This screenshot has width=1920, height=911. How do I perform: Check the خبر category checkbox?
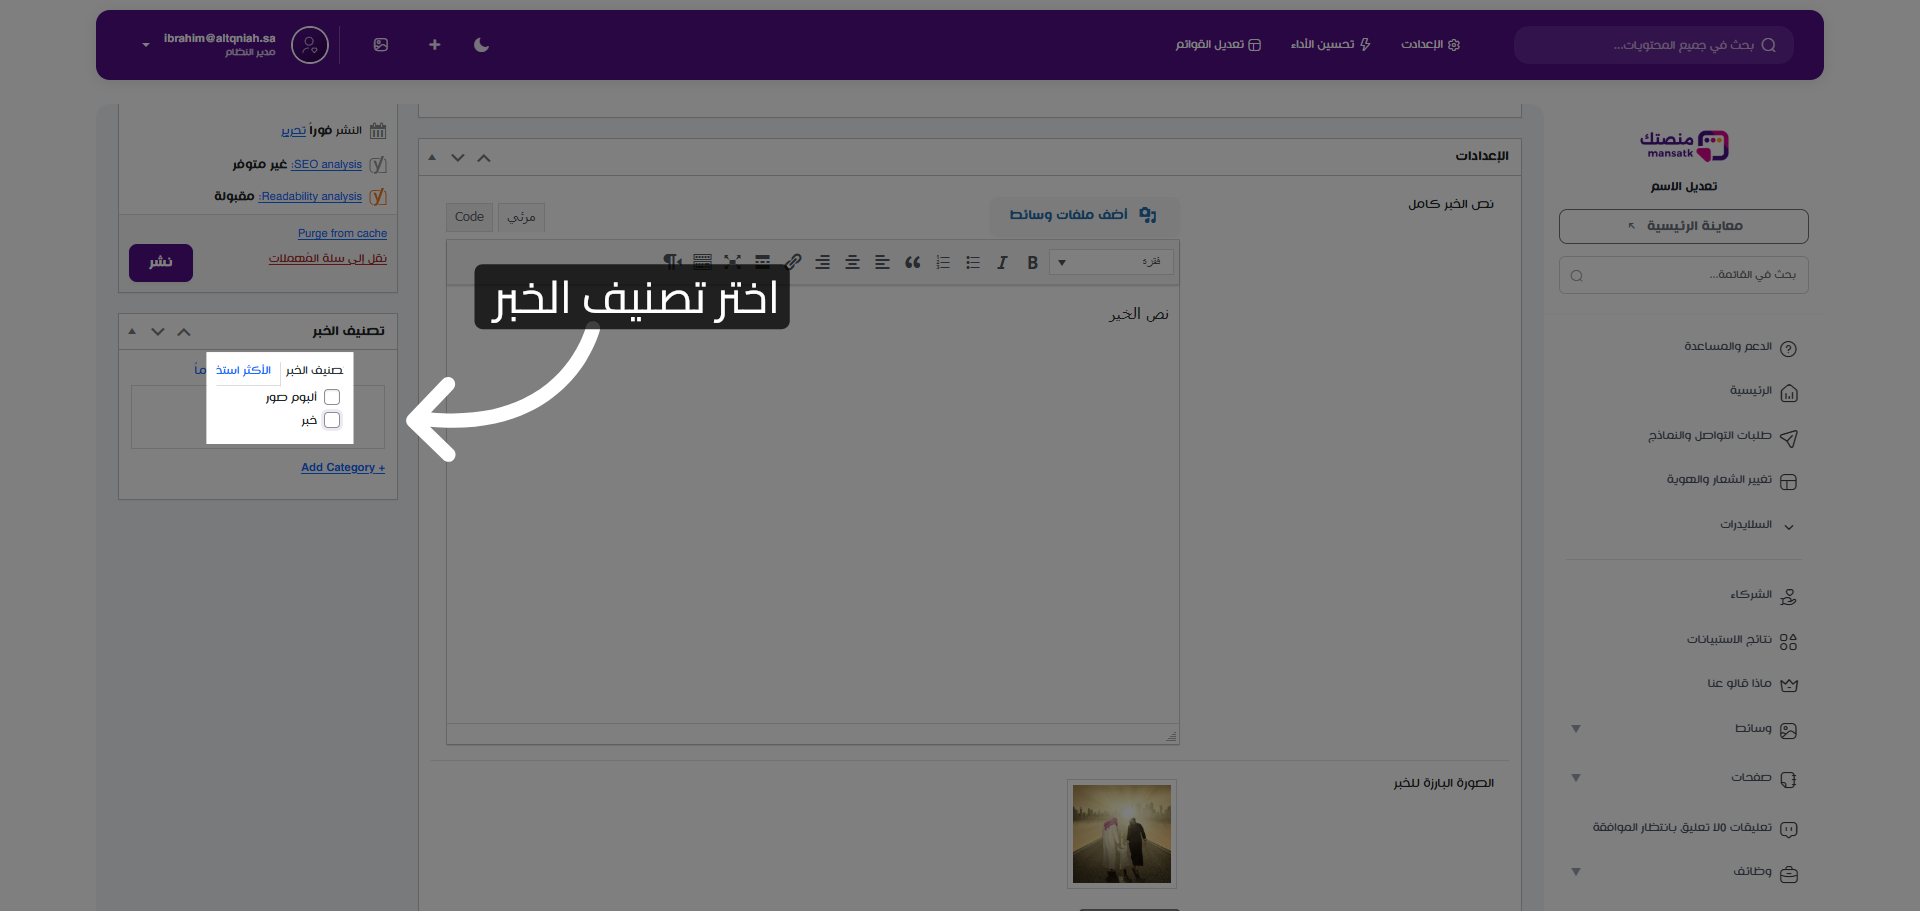pyautogui.click(x=332, y=420)
